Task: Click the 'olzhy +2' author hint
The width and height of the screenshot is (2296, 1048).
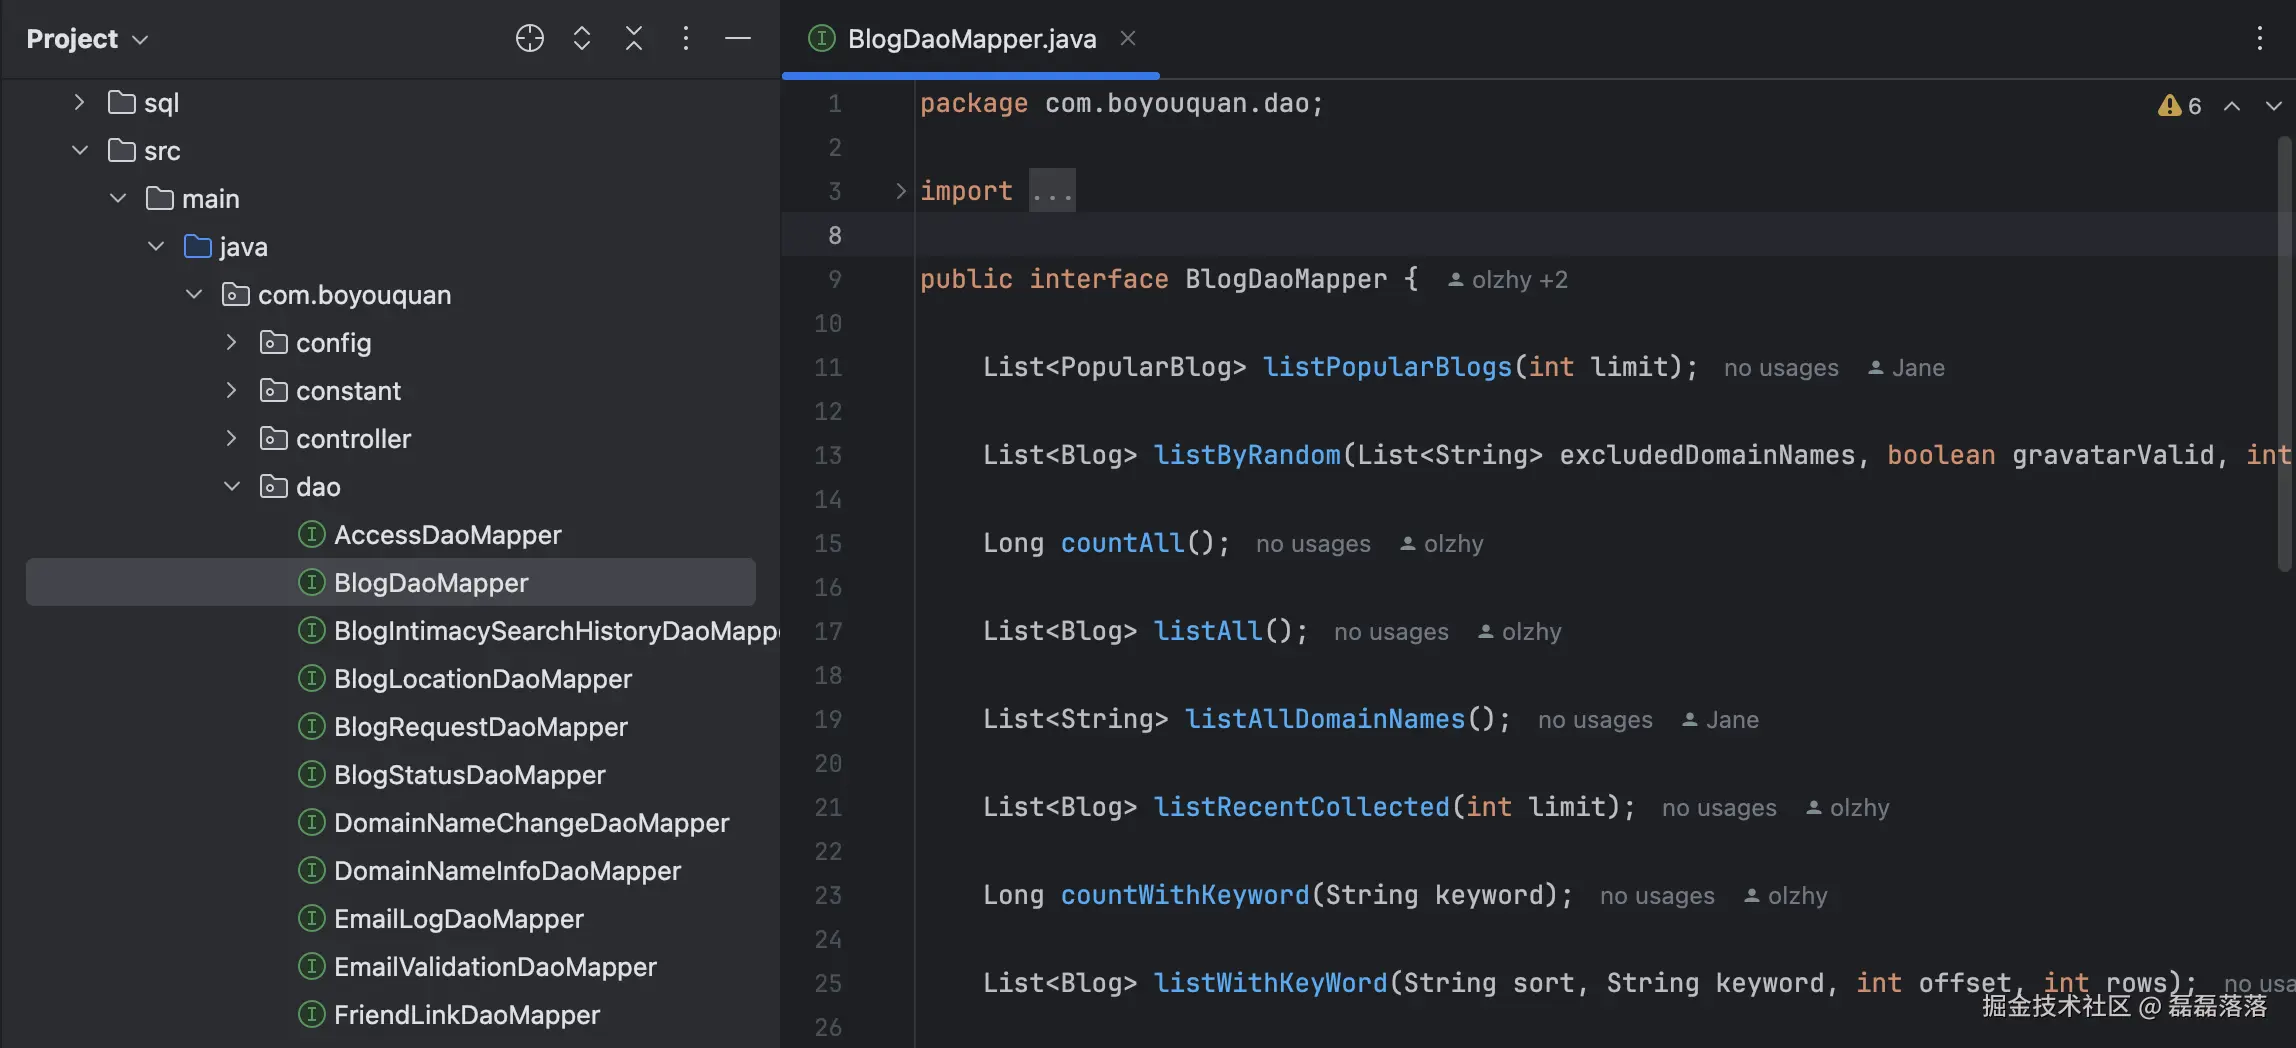Action: click(1509, 280)
